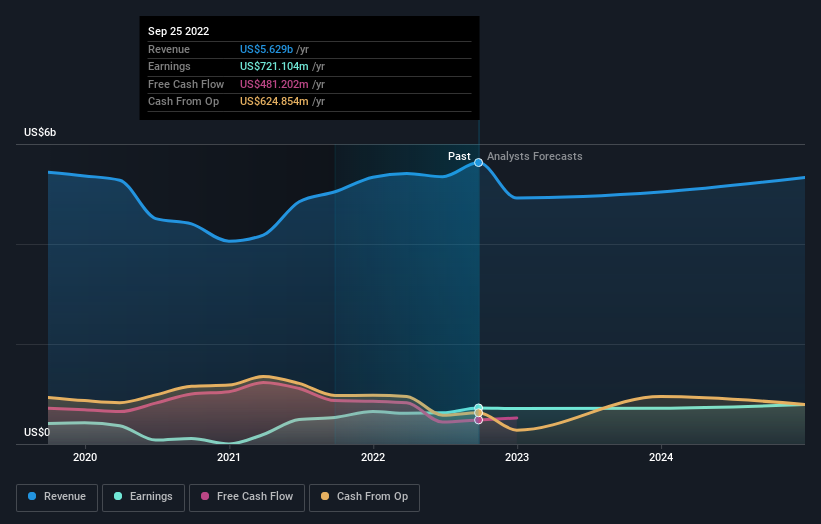Click the US$481.202m free cash flow value
The height and width of the screenshot is (524, 821).
274,84
